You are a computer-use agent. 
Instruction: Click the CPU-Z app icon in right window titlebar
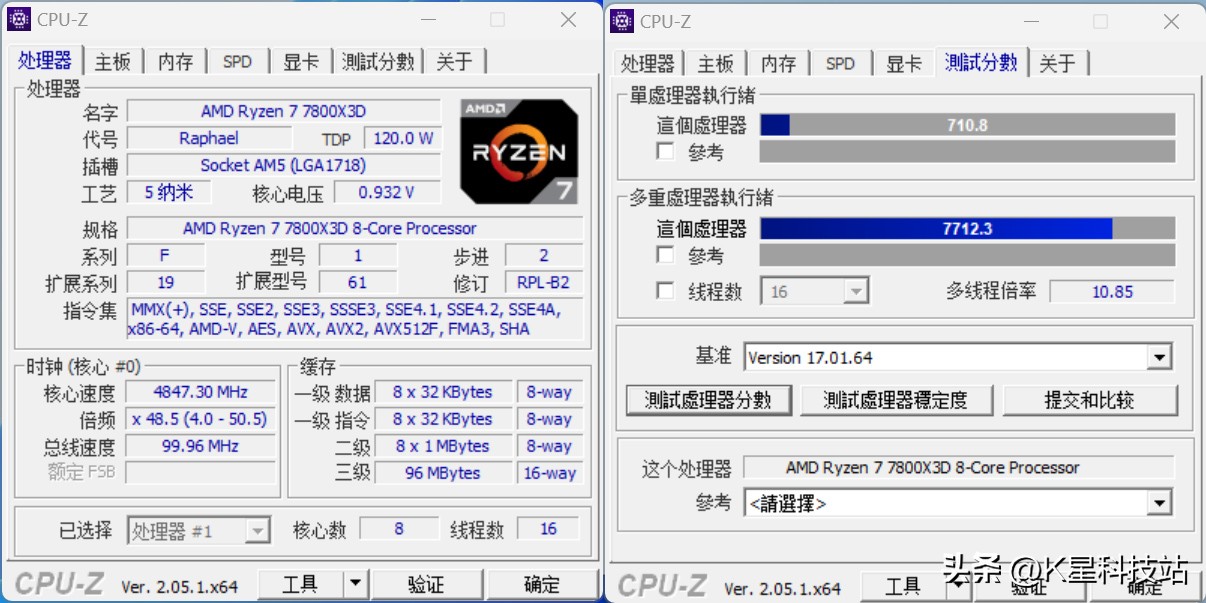pyautogui.click(x=622, y=20)
